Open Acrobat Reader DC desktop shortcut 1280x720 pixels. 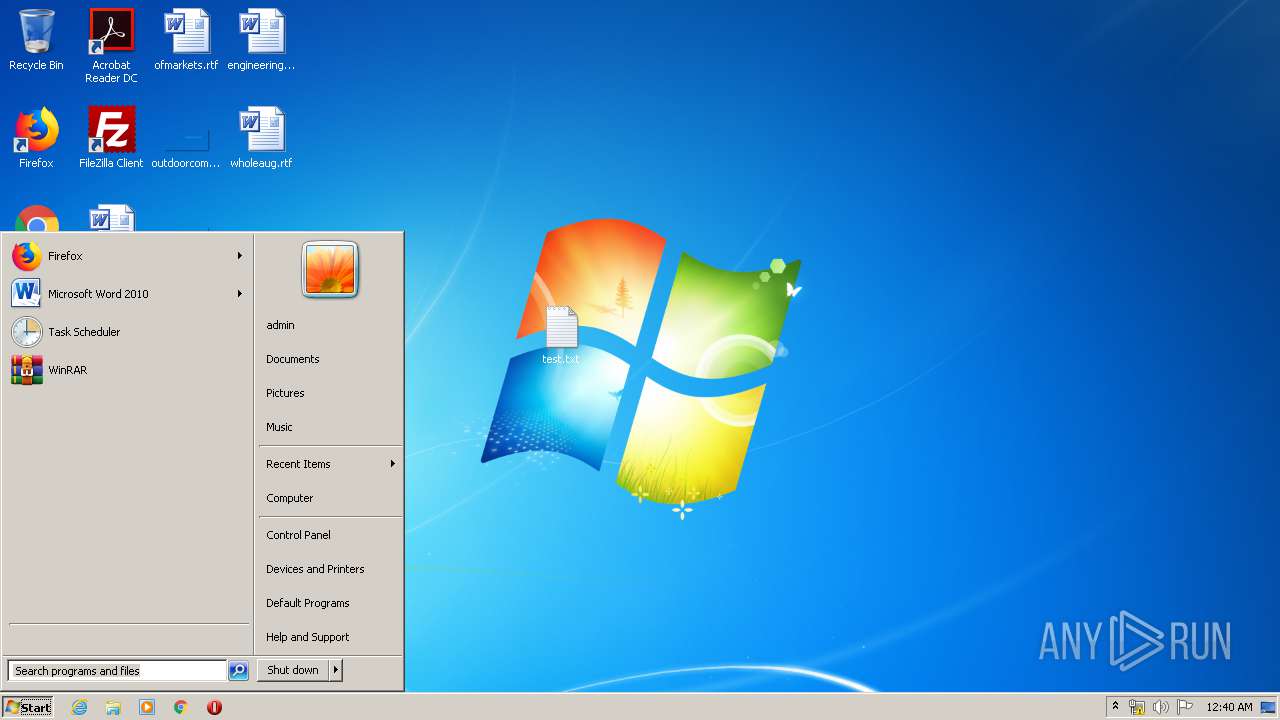pyautogui.click(x=111, y=45)
